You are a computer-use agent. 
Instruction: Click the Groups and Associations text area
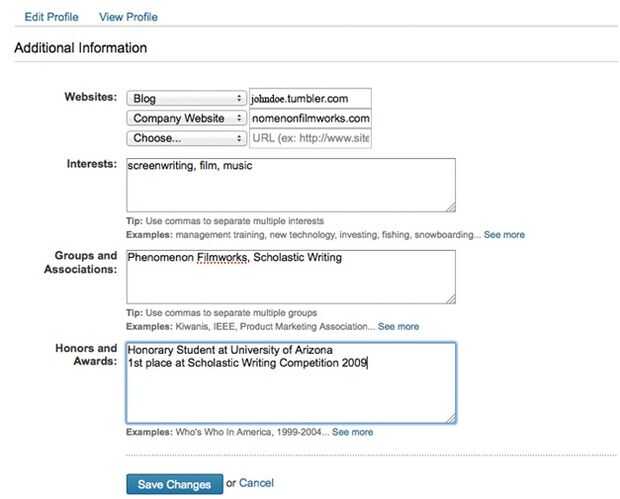tap(290, 276)
